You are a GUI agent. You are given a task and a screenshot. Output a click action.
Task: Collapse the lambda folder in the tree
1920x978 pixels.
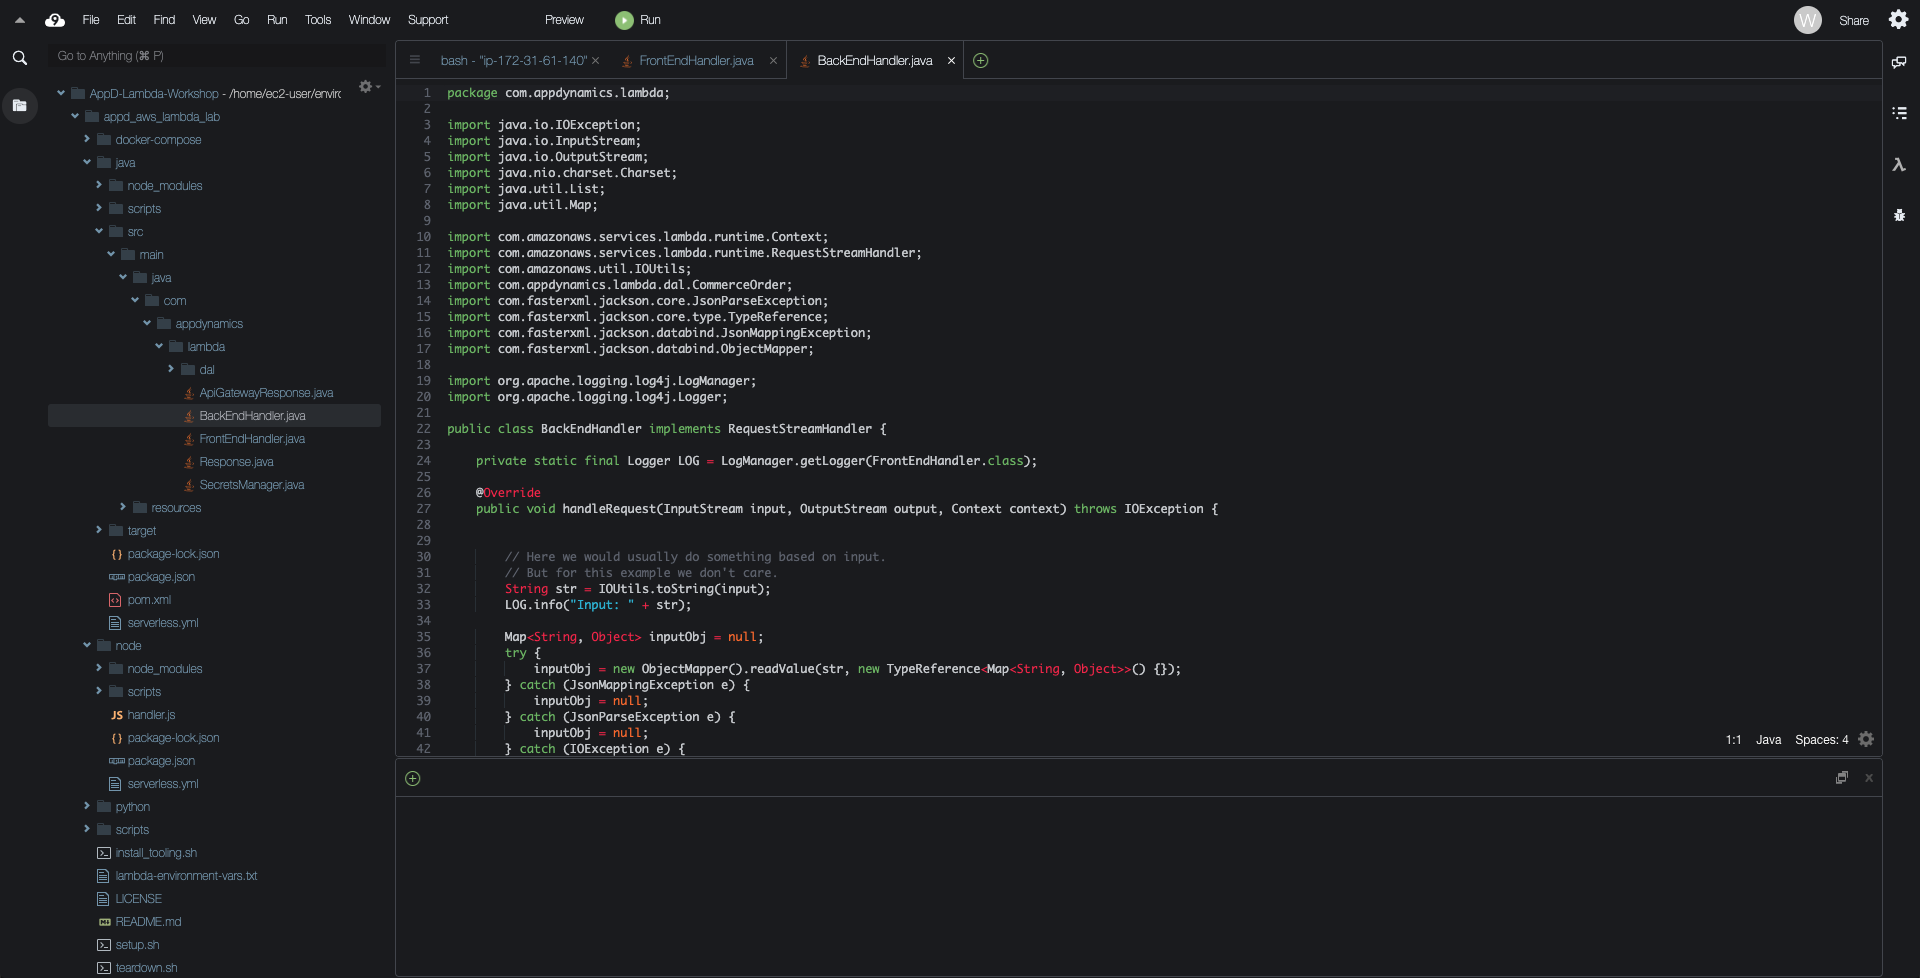point(159,347)
